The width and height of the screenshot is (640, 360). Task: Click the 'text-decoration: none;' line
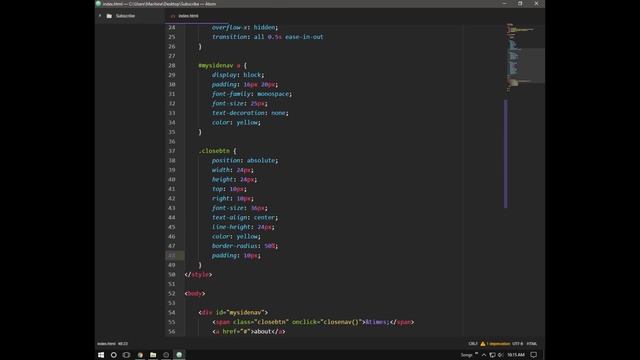click(250, 113)
